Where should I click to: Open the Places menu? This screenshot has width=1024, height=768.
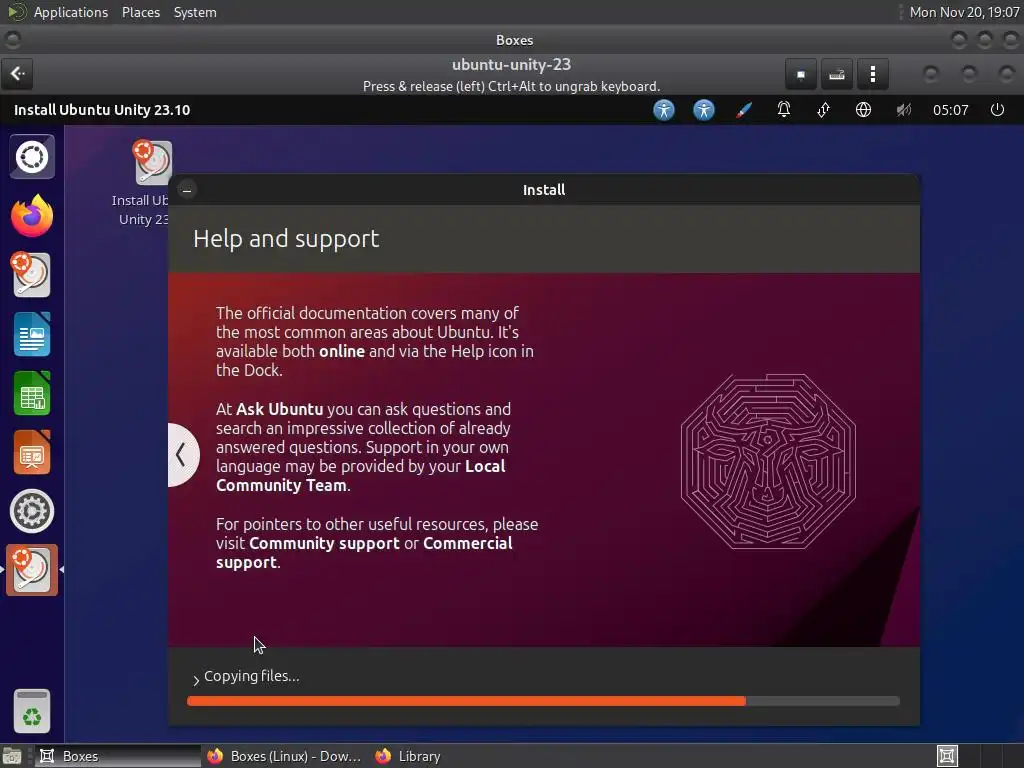[141, 12]
